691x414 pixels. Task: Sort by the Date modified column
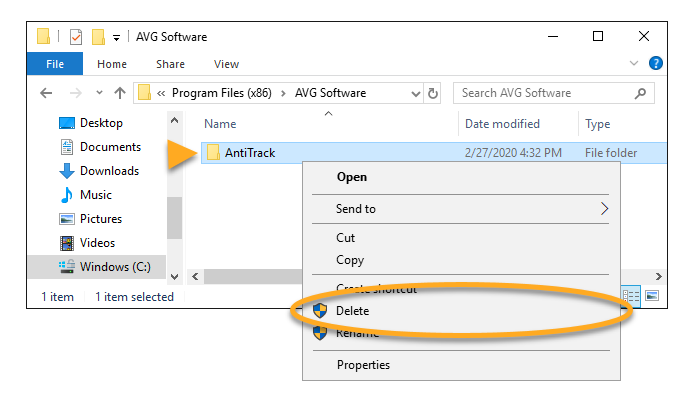[502, 124]
